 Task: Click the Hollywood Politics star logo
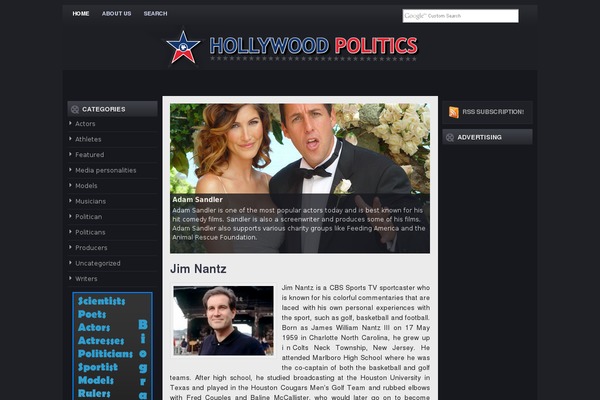(183, 47)
